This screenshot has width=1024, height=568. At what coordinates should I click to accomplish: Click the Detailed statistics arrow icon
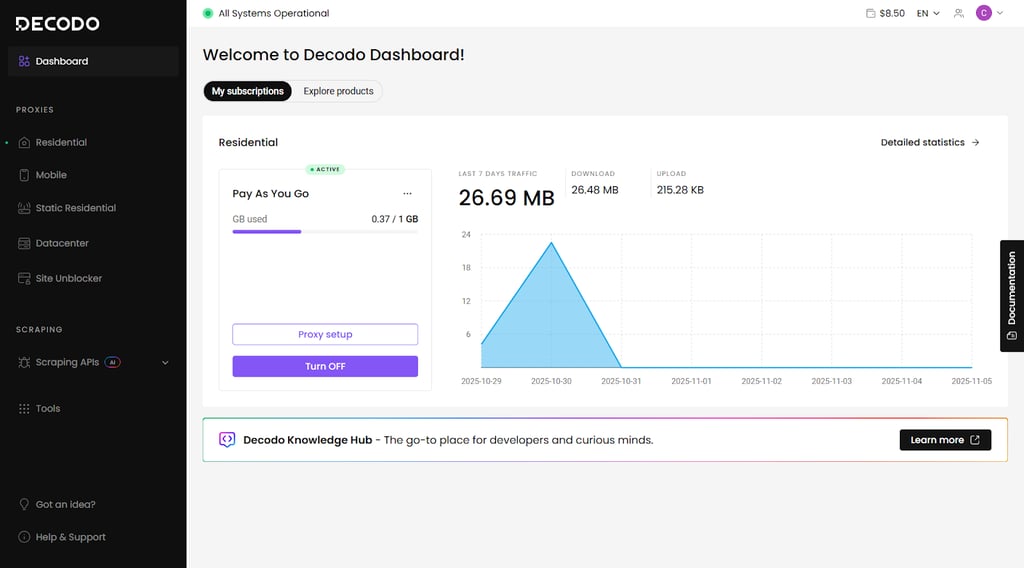coord(975,142)
